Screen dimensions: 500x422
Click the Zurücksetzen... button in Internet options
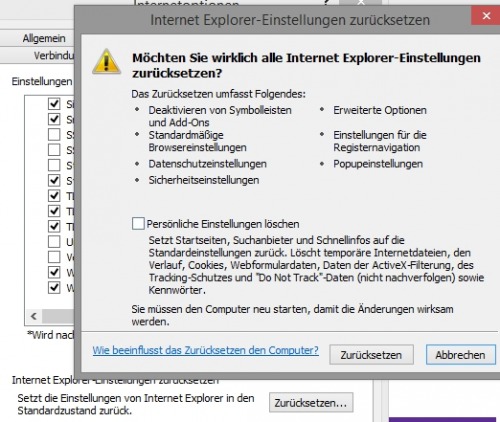tap(311, 403)
